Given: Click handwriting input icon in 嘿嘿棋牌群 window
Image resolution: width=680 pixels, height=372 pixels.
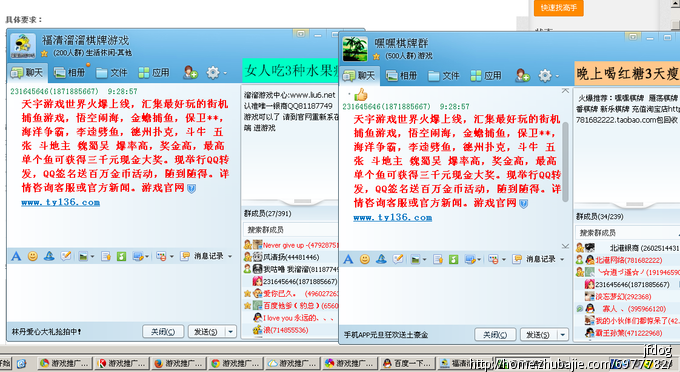Looking at the screenshot, I should coord(398,259).
